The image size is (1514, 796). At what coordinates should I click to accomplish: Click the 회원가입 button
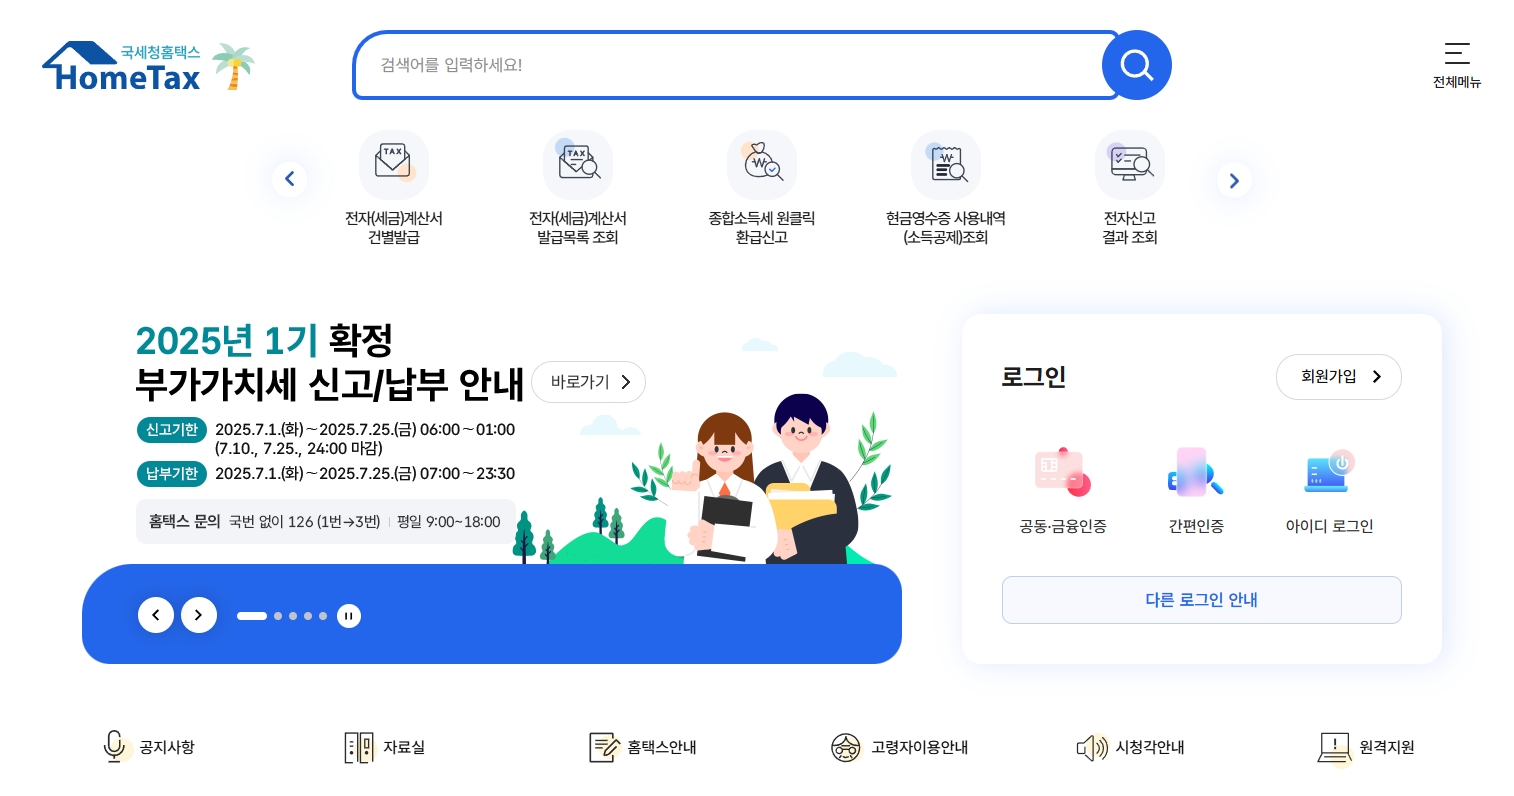tap(1339, 377)
